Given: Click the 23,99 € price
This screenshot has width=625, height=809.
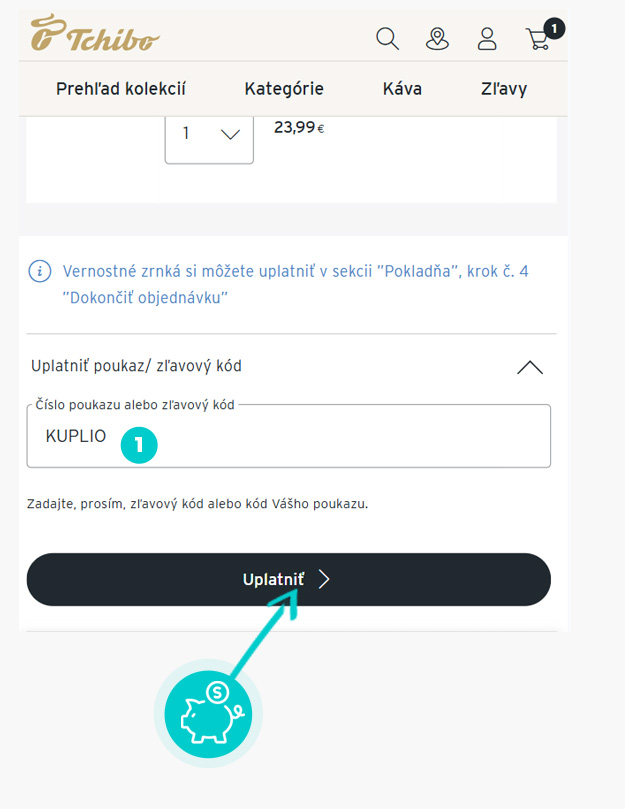Looking at the screenshot, I should pos(299,127).
